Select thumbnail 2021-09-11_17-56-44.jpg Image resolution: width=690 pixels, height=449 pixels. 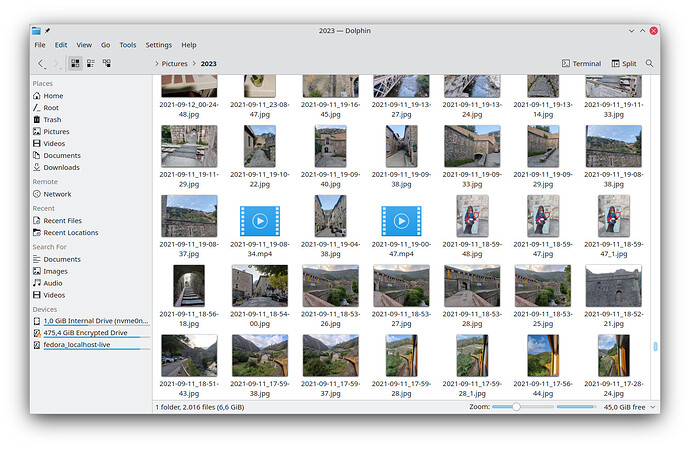(x=543, y=355)
